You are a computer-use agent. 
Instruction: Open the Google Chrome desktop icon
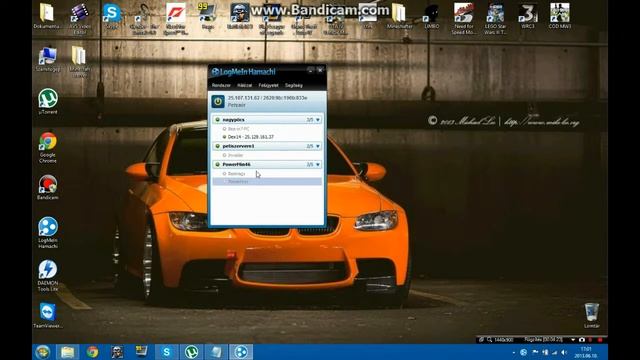click(x=48, y=147)
